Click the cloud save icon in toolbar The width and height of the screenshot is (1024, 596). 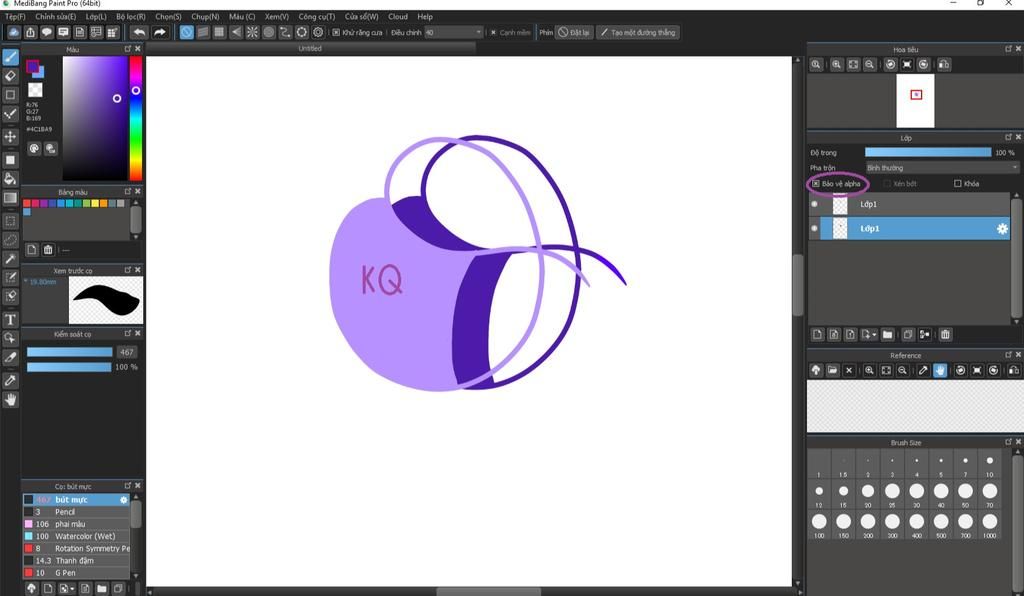pyautogui.click(x=14, y=32)
